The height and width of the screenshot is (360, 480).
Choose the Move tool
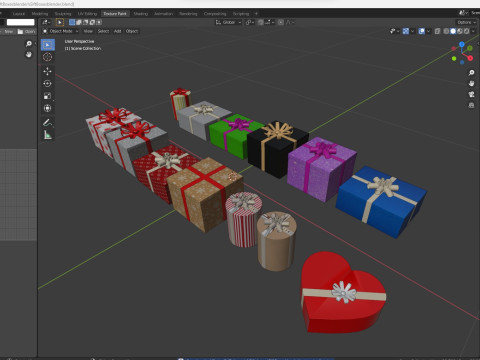click(x=47, y=71)
